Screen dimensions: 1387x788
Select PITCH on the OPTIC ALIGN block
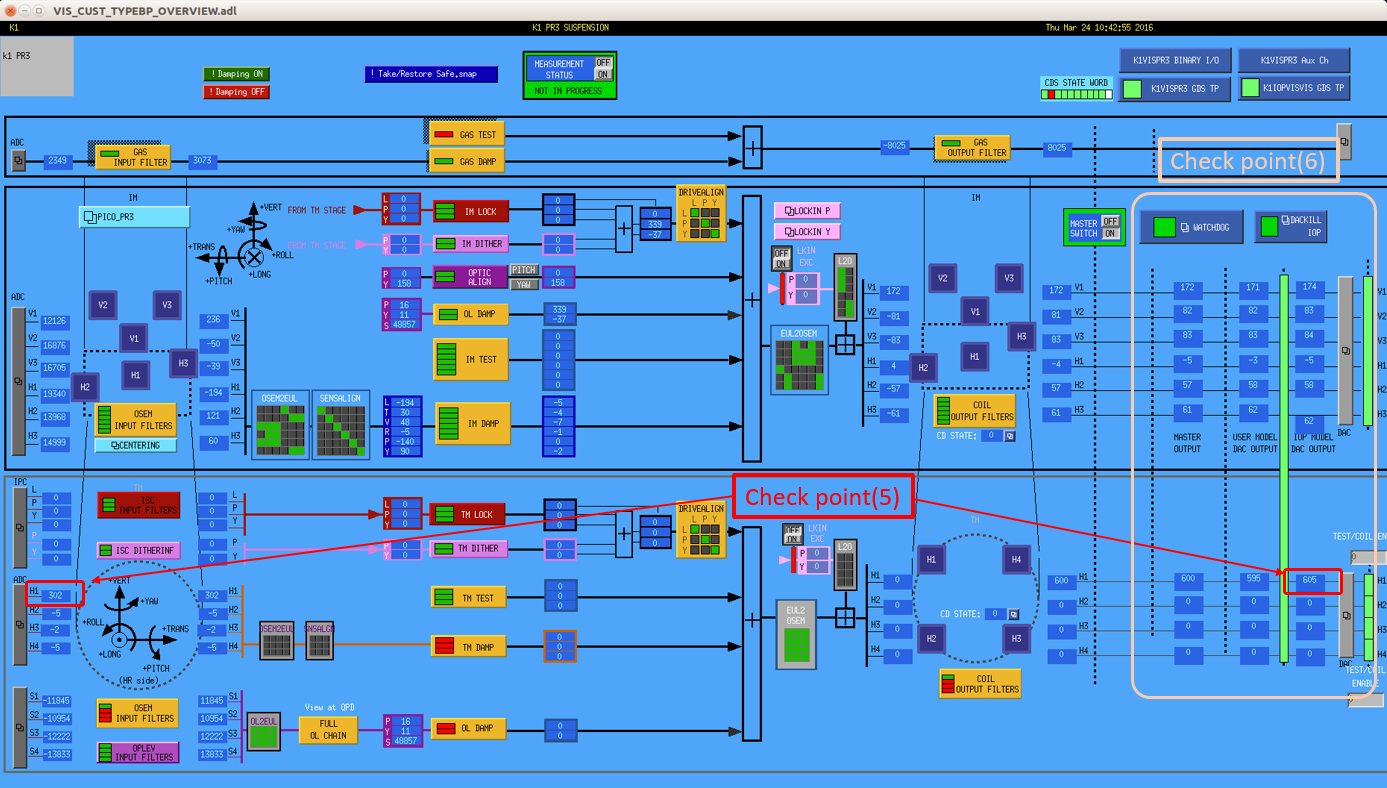click(x=524, y=270)
